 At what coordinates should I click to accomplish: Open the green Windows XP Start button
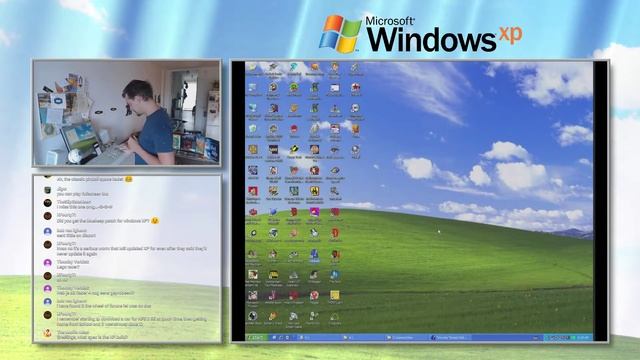pos(257,338)
